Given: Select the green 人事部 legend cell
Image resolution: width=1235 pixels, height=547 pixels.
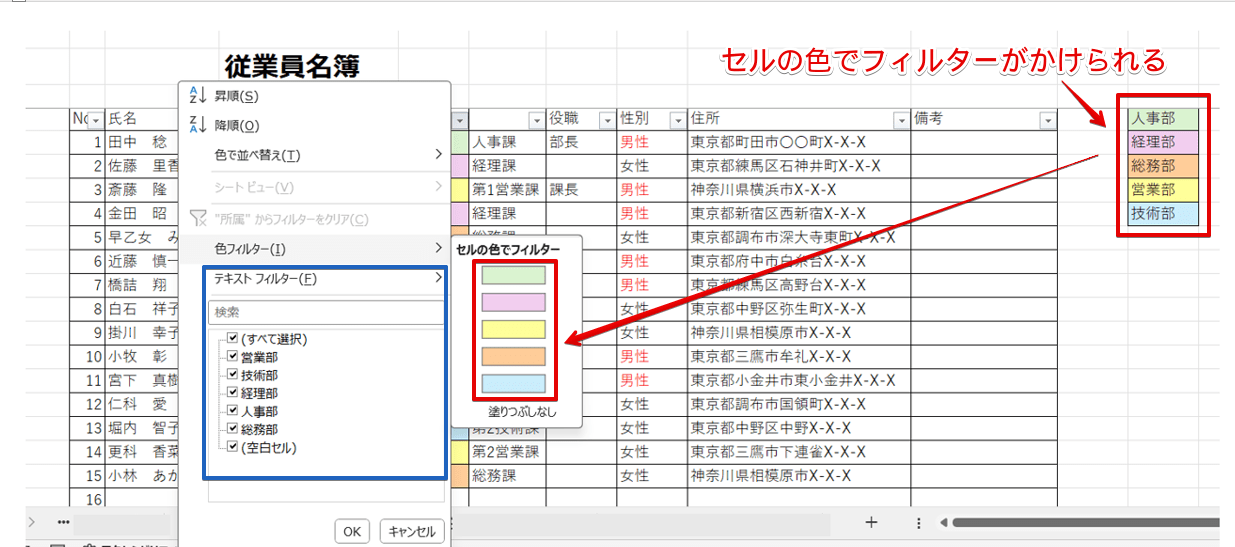Looking at the screenshot, I should click(1163, 118).
